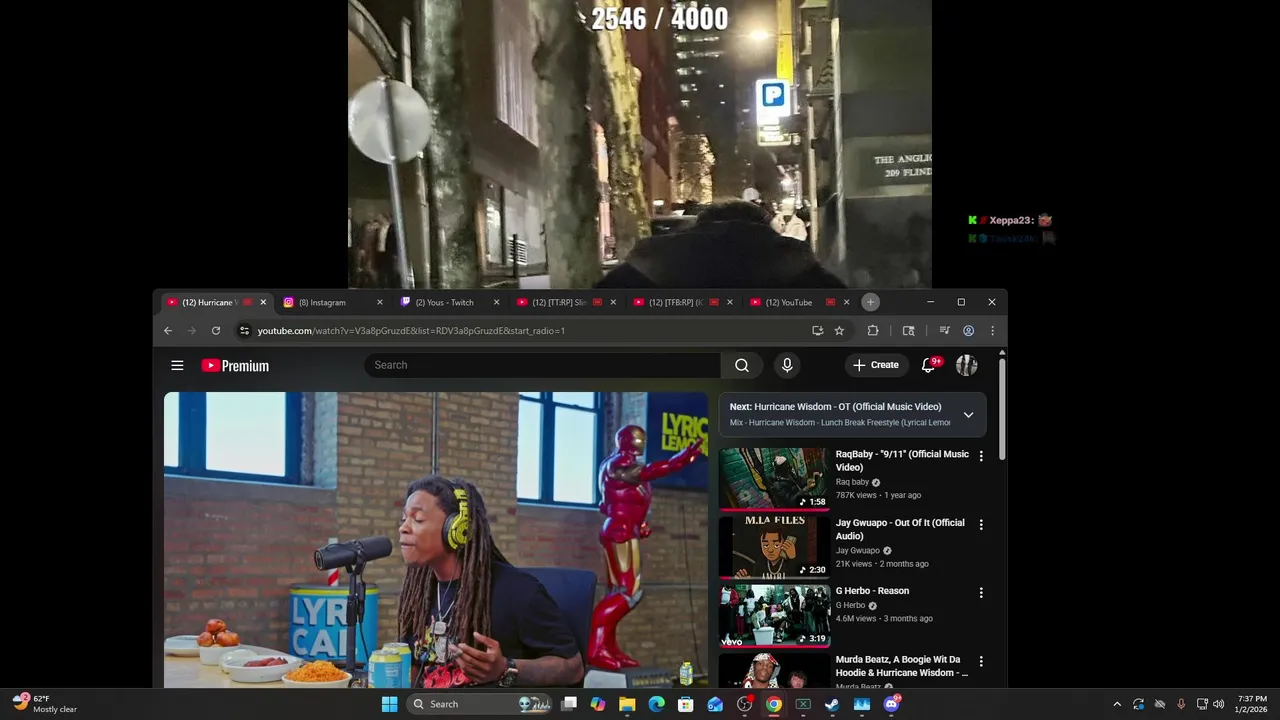Click the YouTube search input field

(542, 365)
